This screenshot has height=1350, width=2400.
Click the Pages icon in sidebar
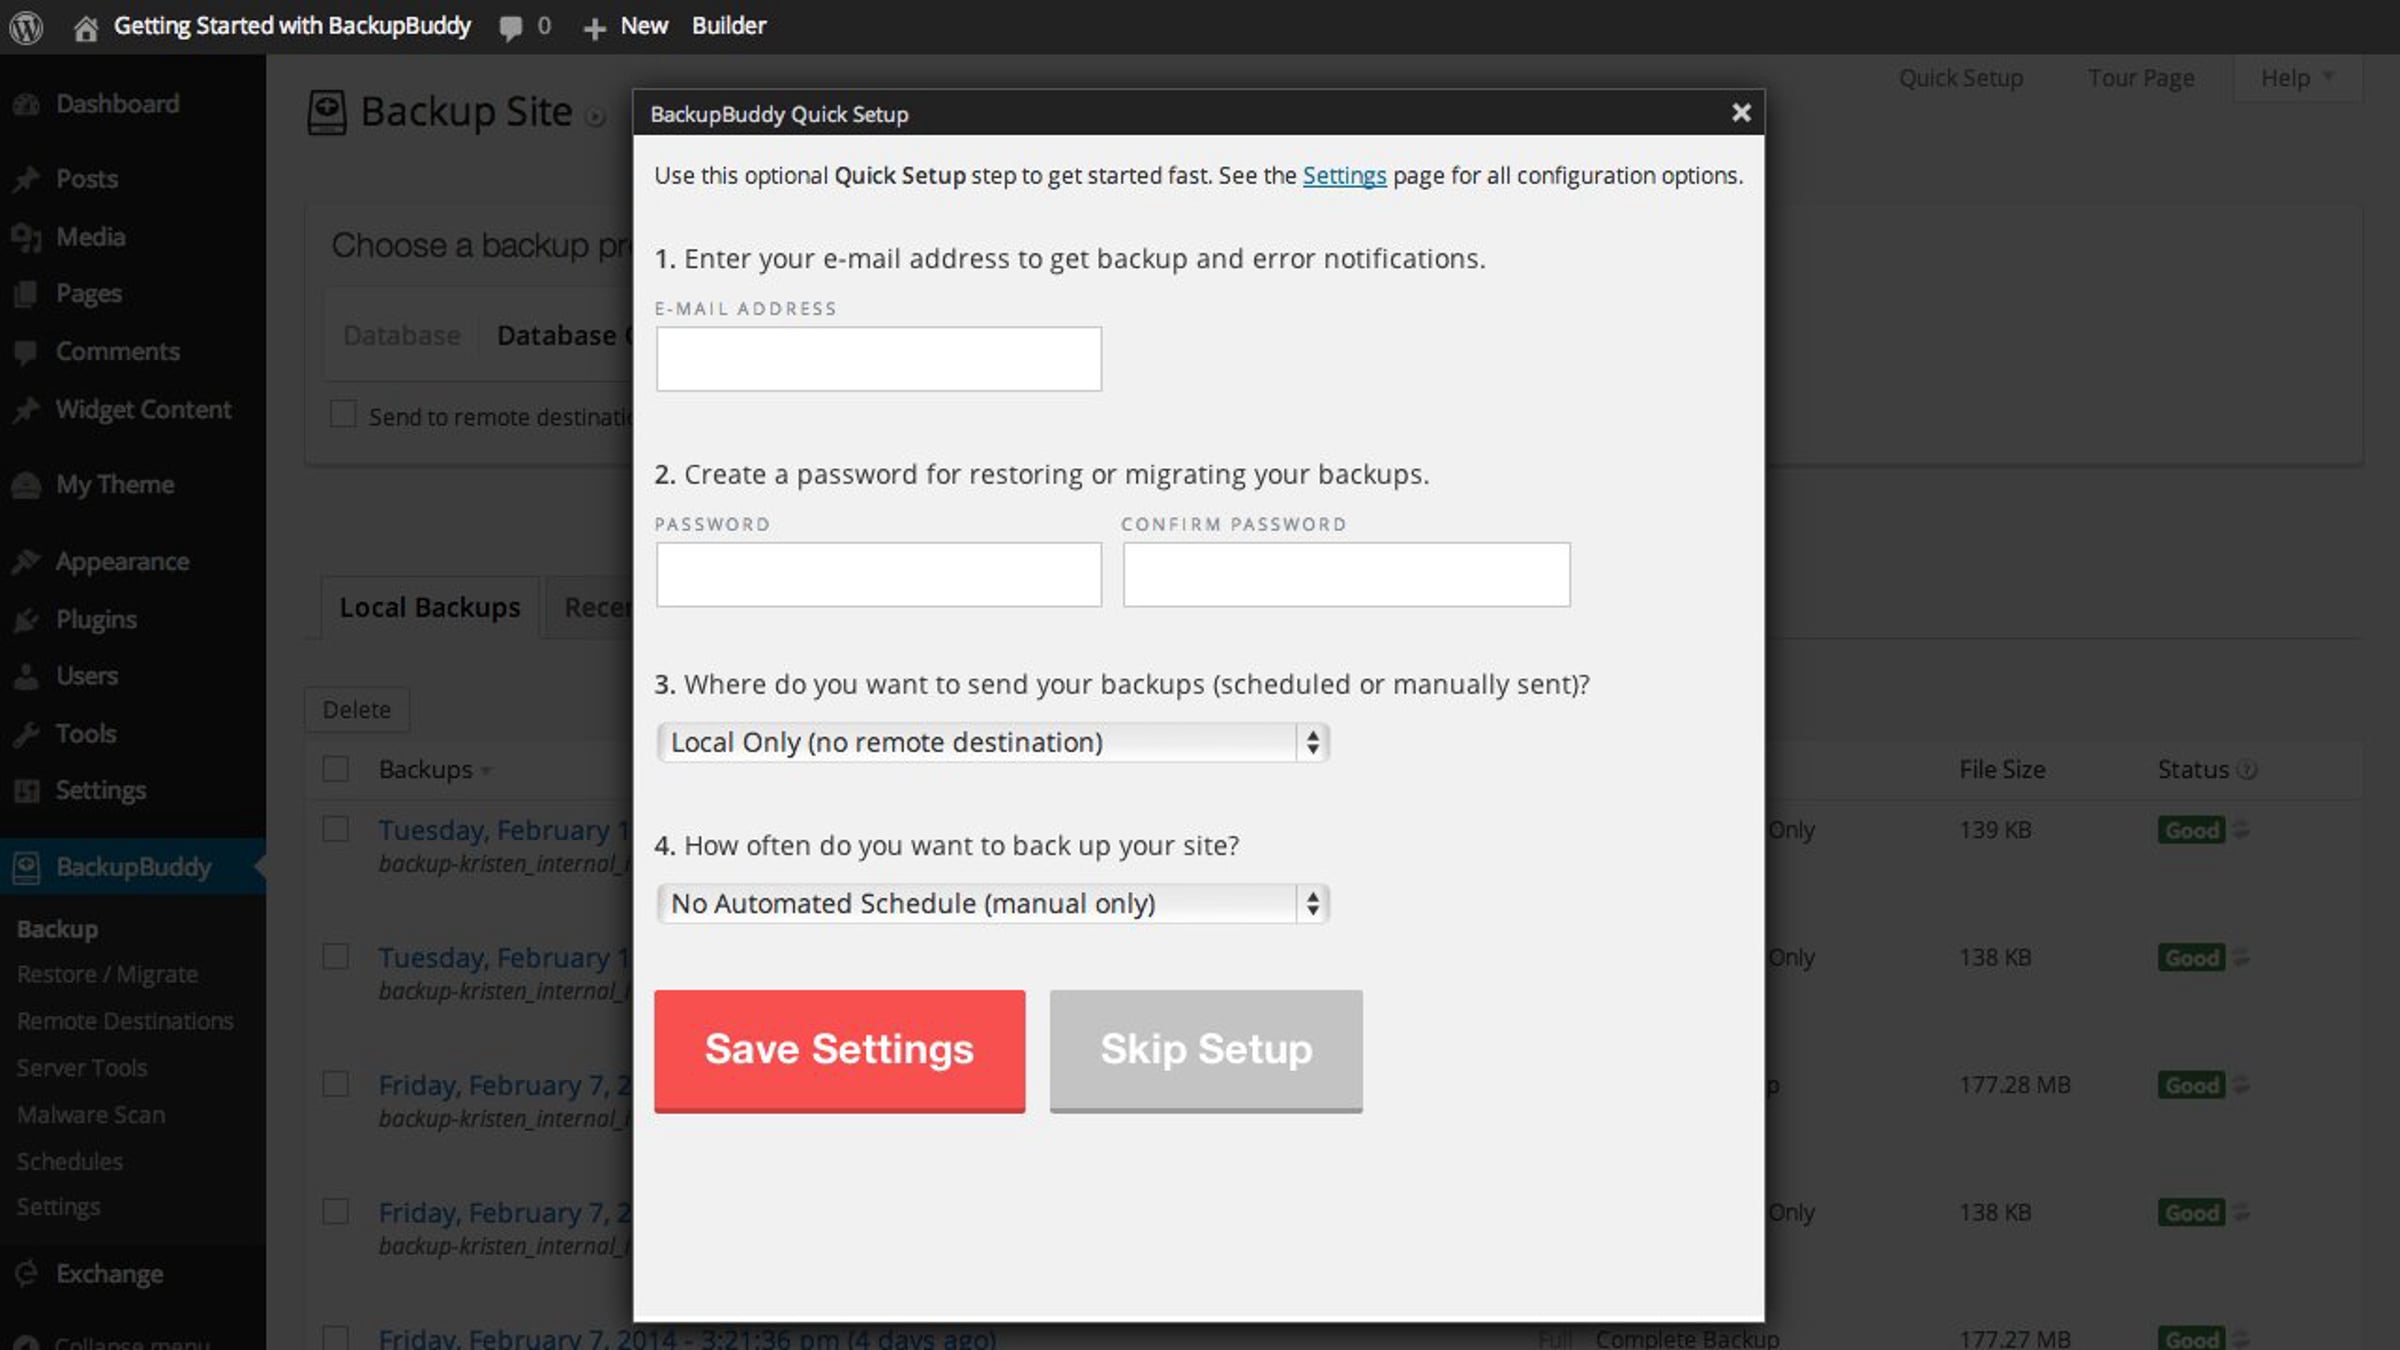click(x=27, y=294)
